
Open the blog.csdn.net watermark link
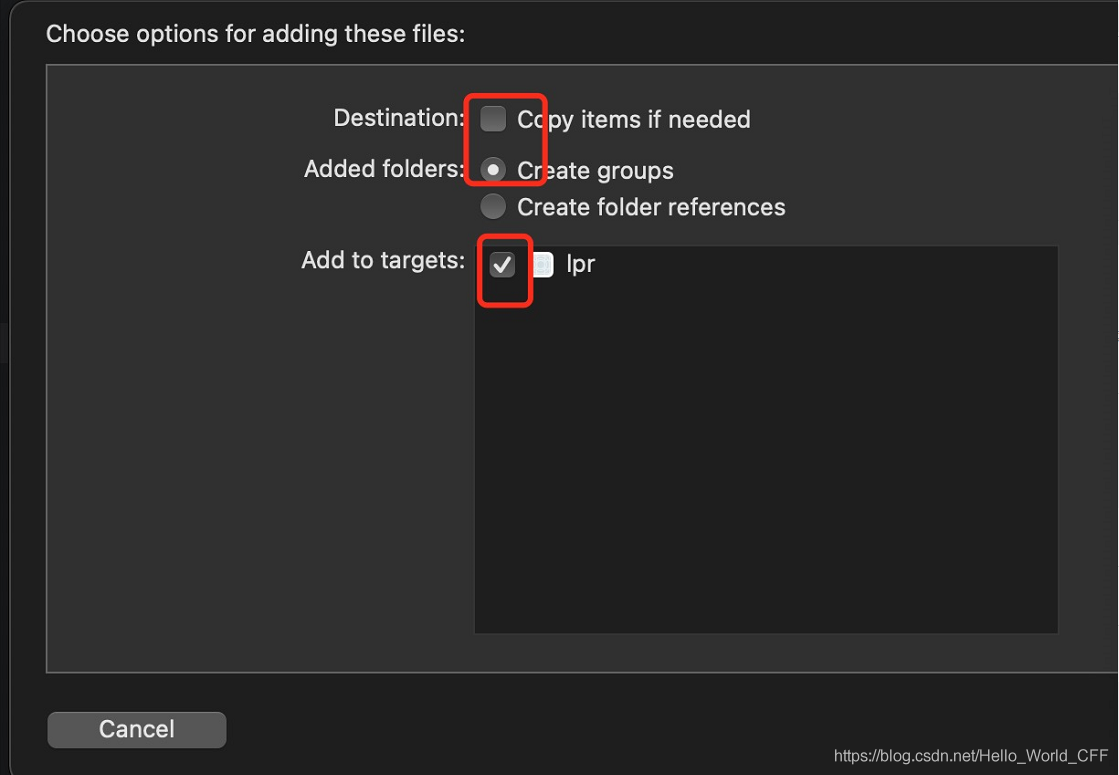971,756
